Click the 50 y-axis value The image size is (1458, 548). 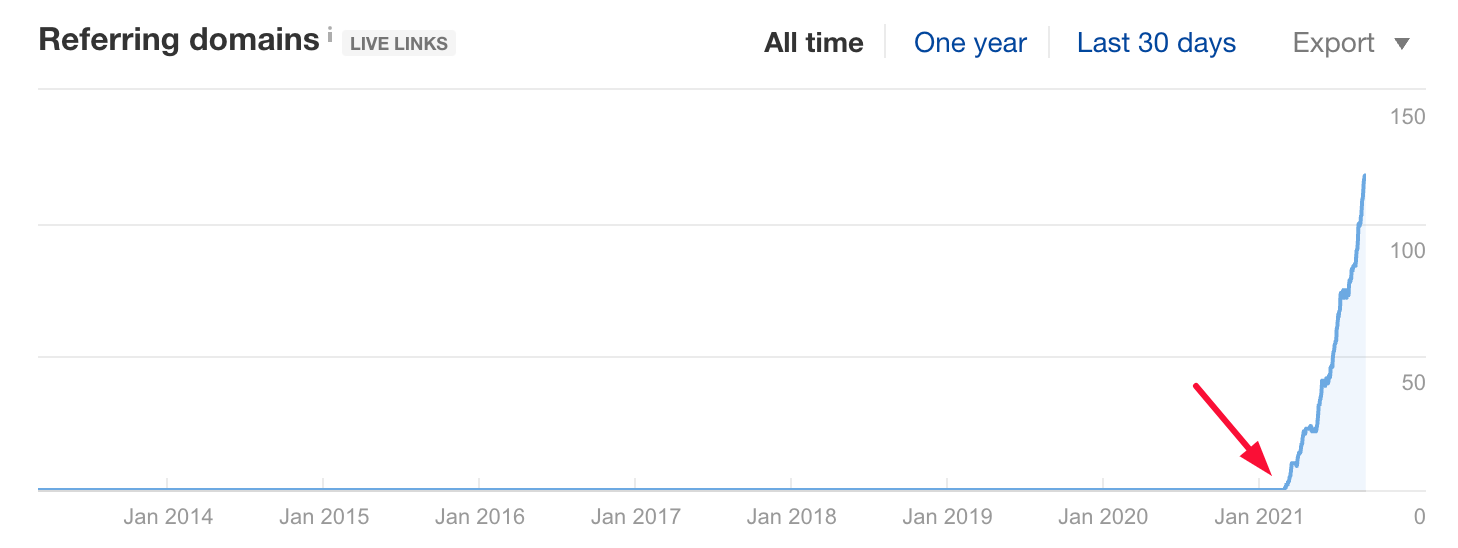coord(1412,383)
